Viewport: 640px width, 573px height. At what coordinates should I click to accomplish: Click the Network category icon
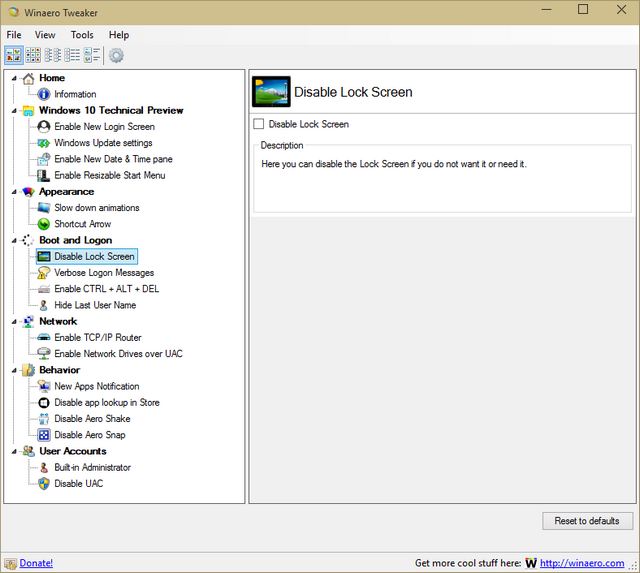(x=29, y=321)
